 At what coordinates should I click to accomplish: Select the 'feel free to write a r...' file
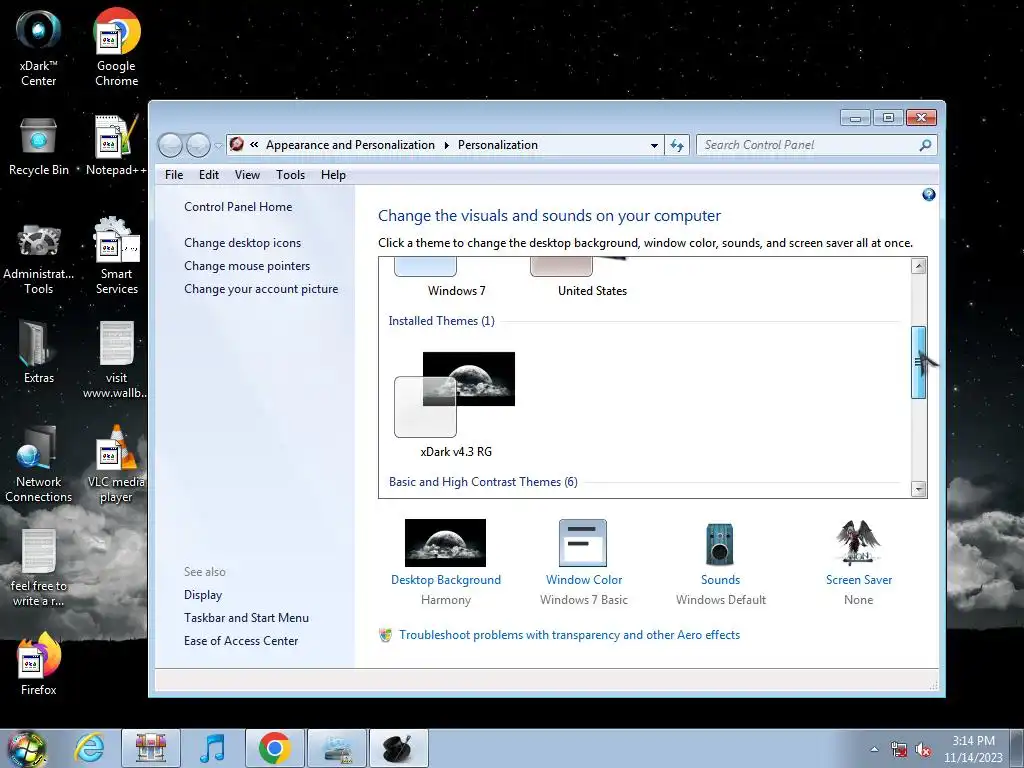point(39,567)
